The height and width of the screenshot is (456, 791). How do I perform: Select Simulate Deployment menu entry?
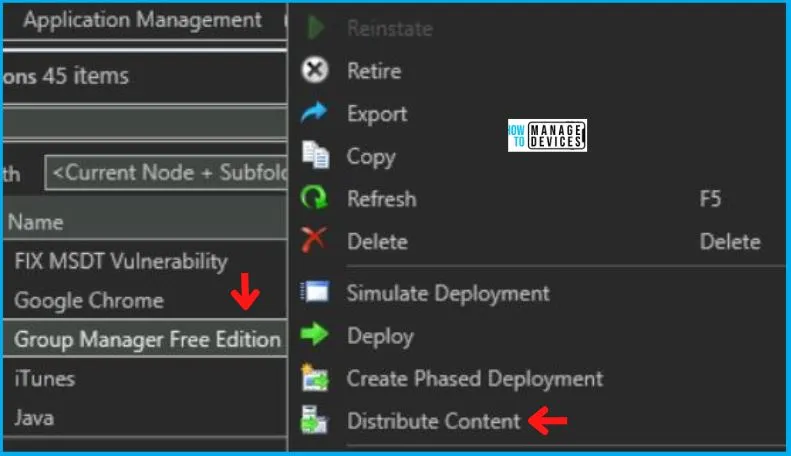[447, 293]
